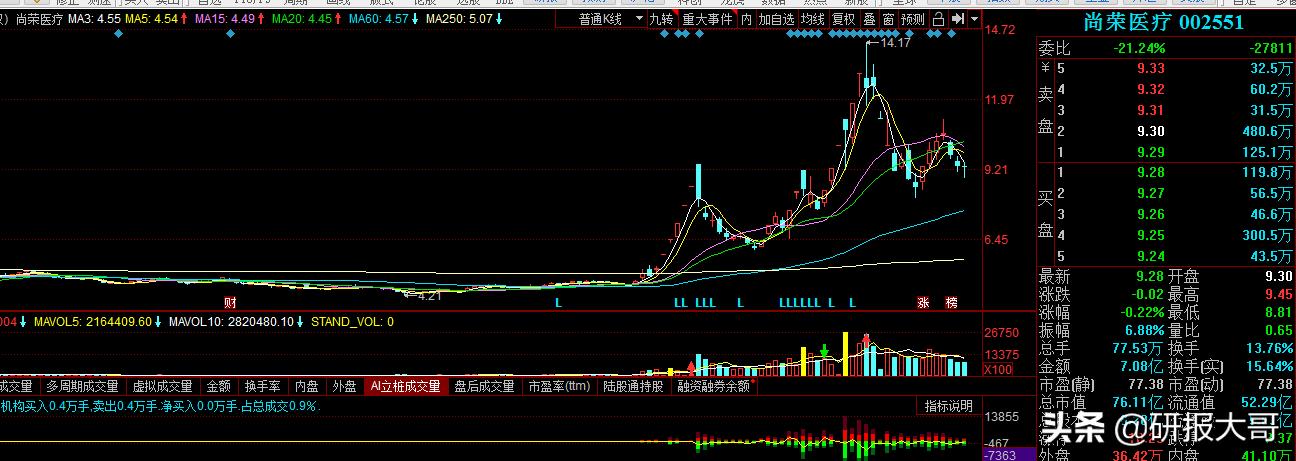Toggle 均线 moving average lines
The image size is (1296, 461).
click(813, 19)
